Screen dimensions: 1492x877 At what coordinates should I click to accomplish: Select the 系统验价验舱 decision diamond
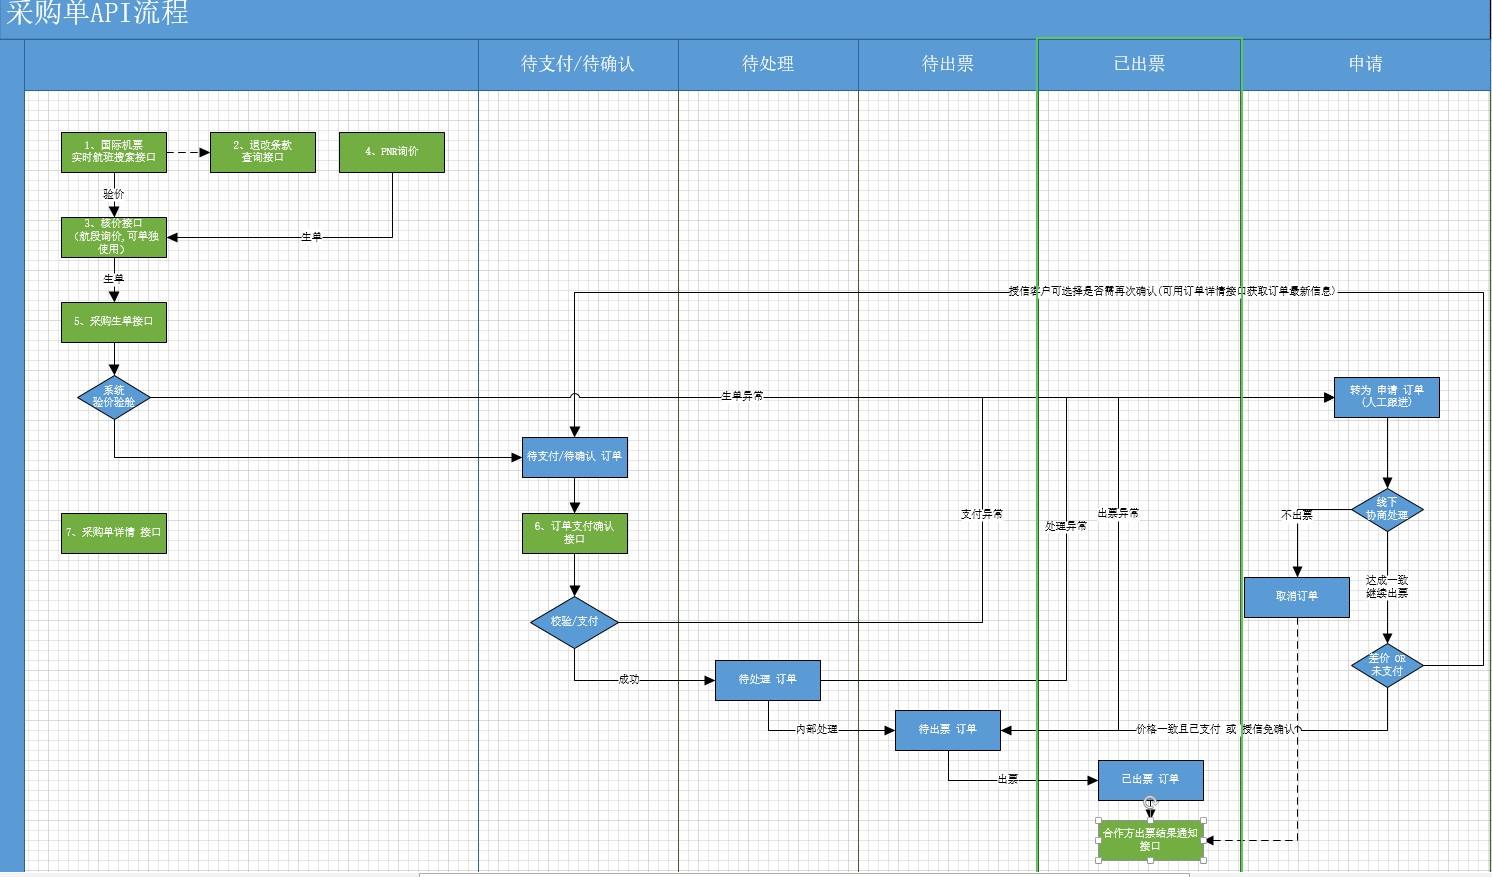114,397
